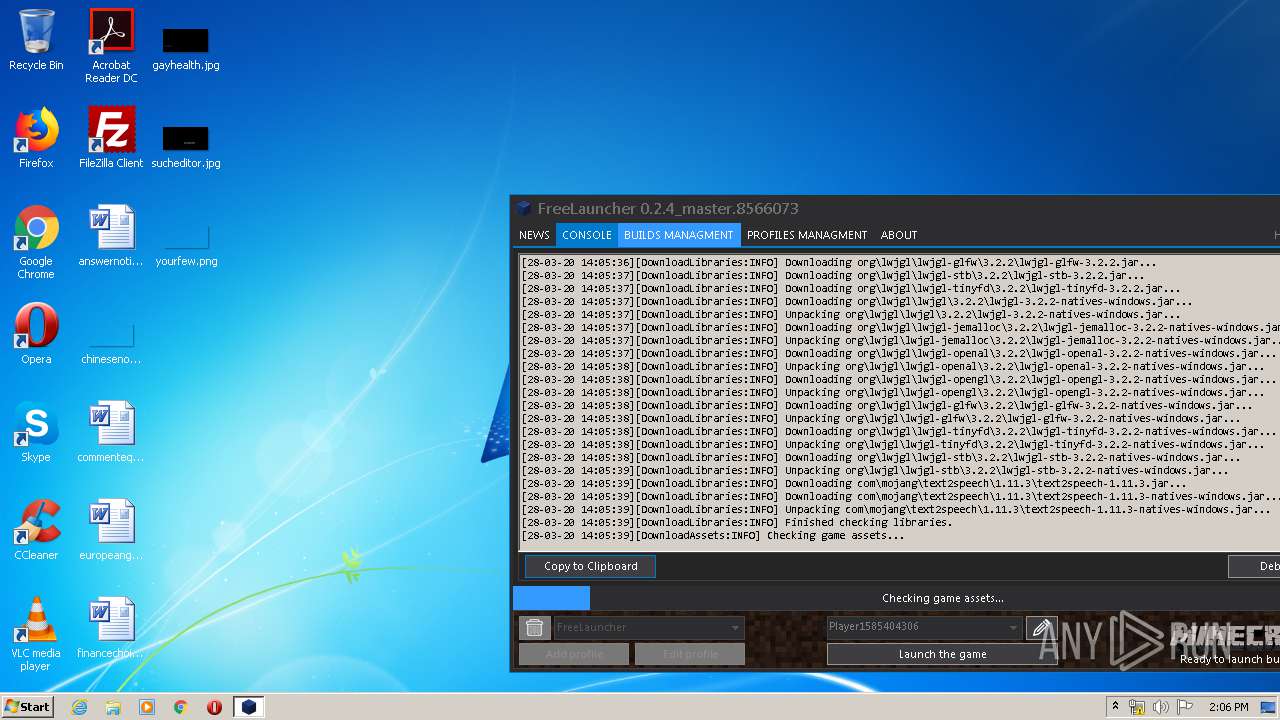
Task: Select chineseno... desktop file
Action: (x=111, y=344)
